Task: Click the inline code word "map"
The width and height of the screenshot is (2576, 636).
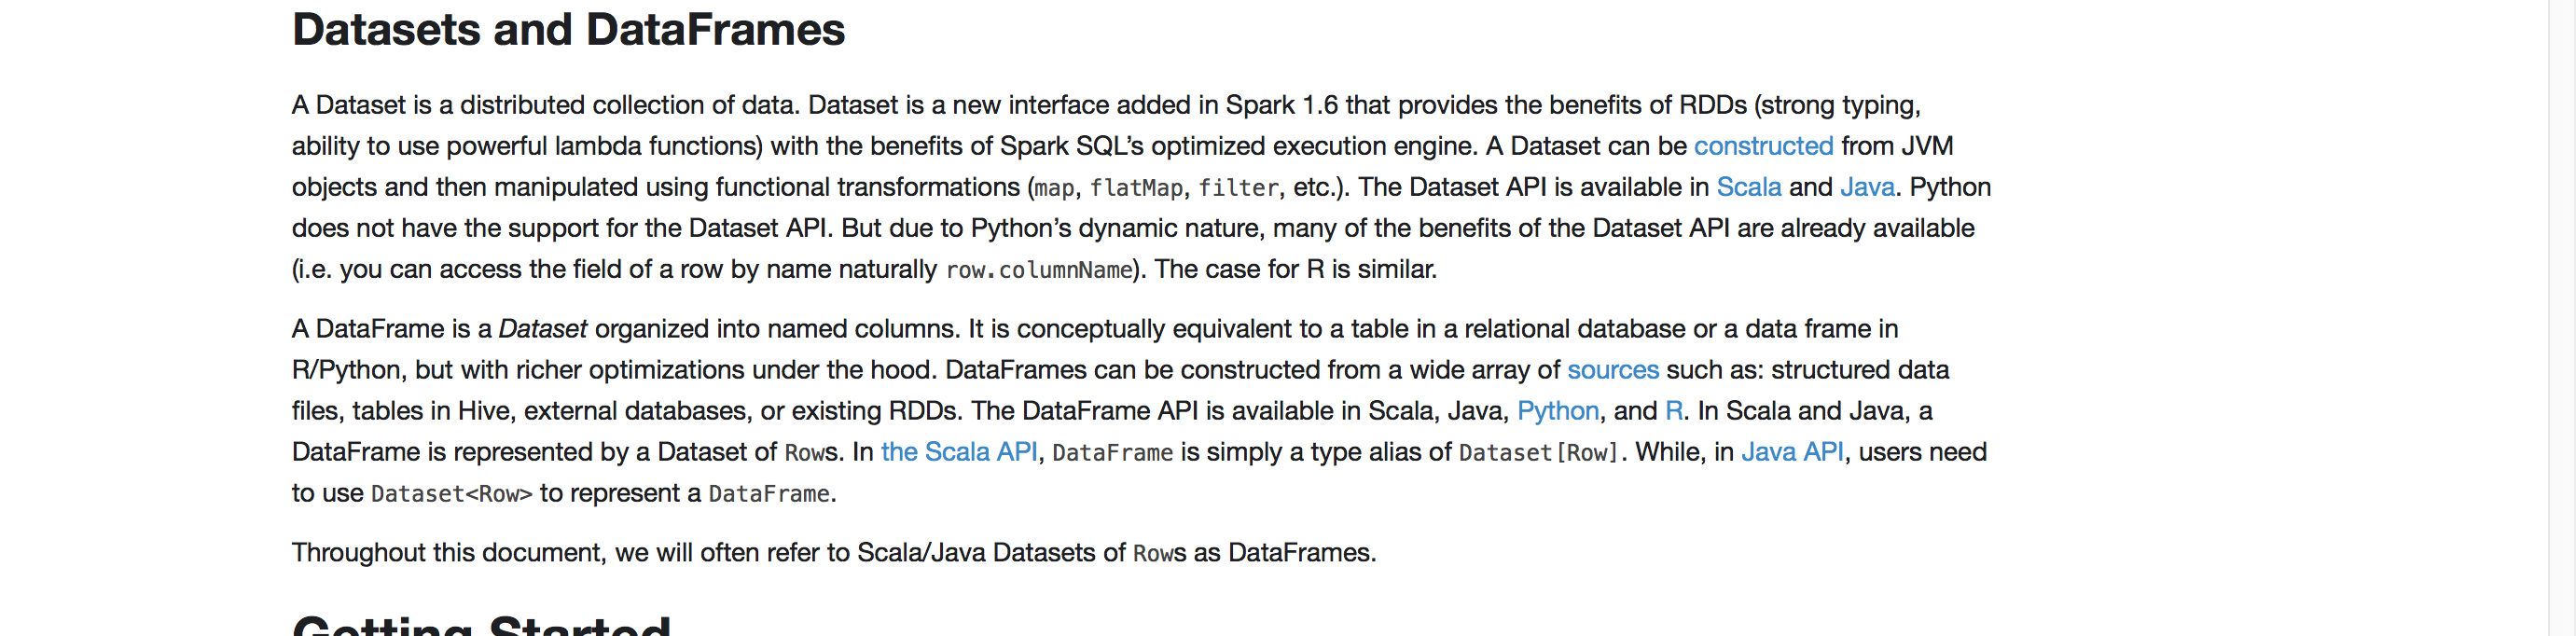Action: click(1054, 188)
